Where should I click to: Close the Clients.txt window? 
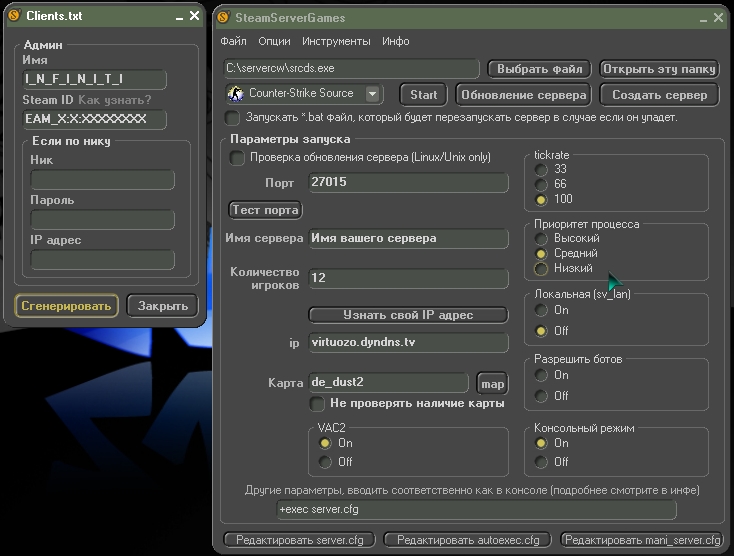194,16
